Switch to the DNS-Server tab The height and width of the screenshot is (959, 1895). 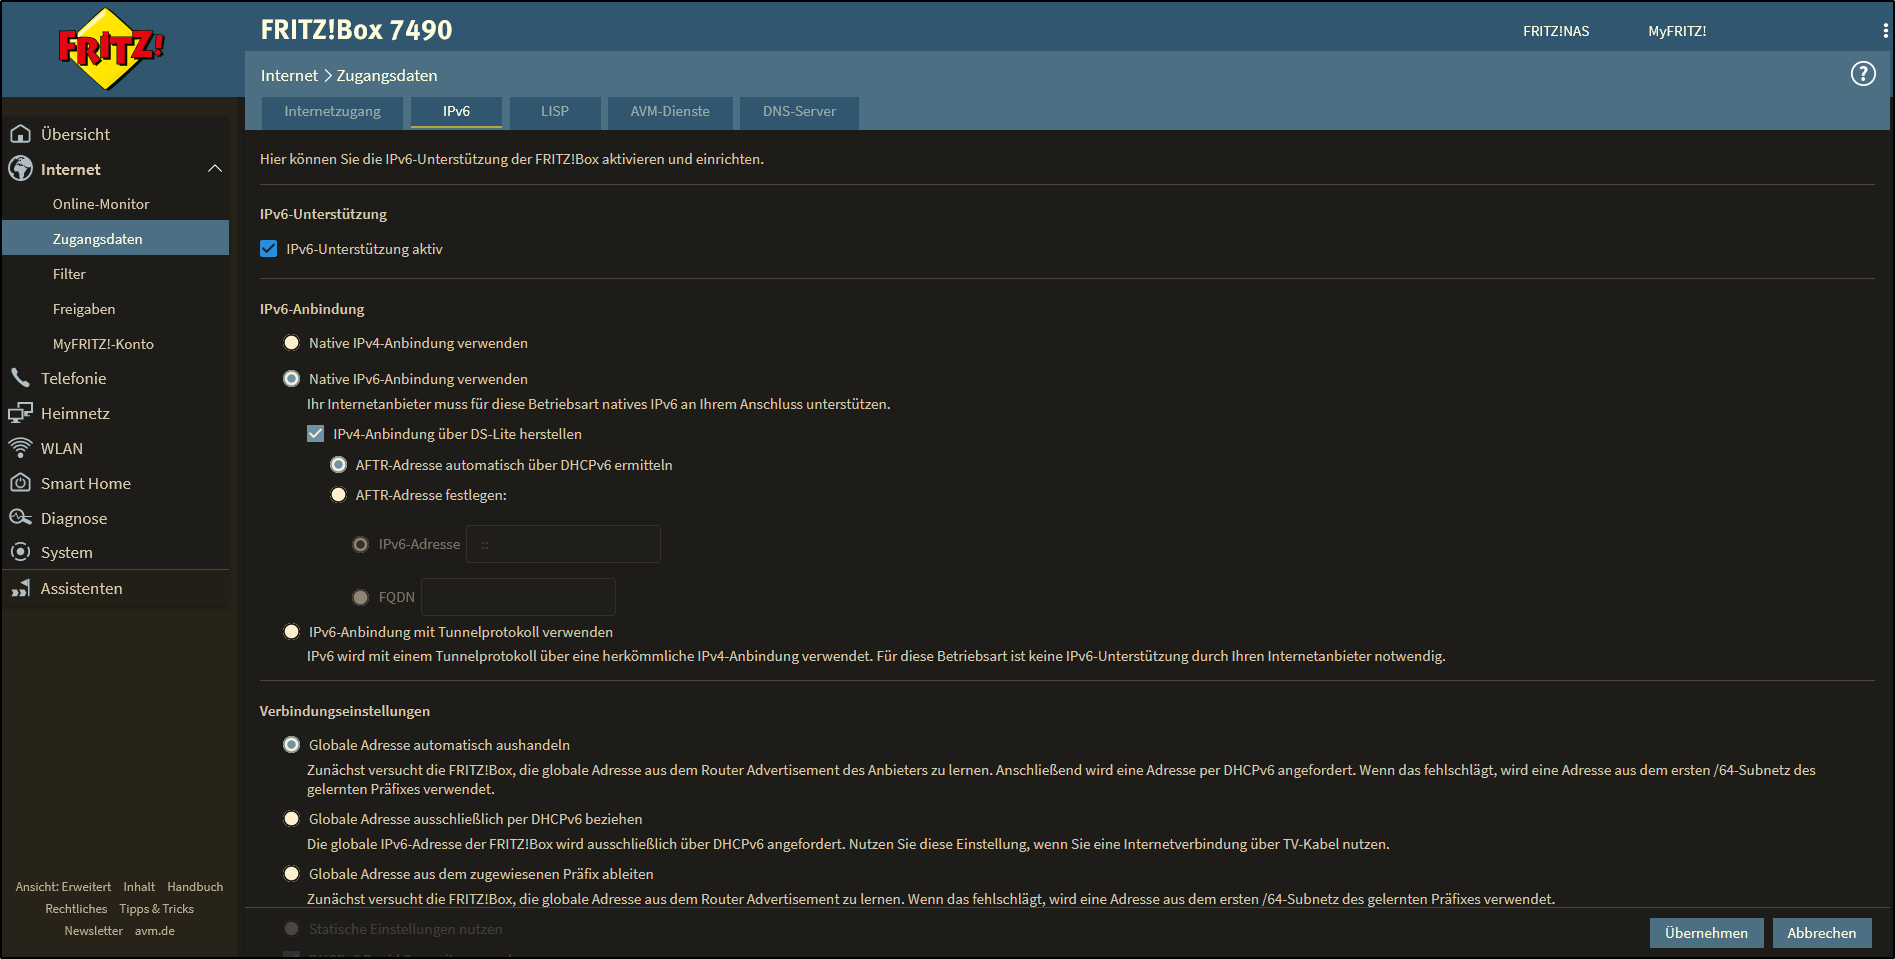(799, 112)
